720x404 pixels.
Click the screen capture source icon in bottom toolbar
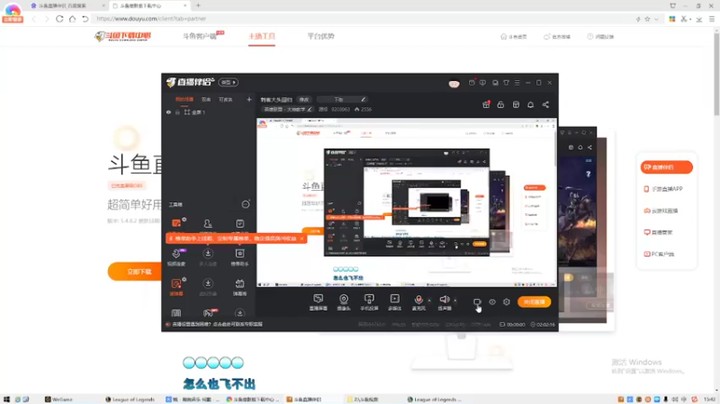click(x=318, y=302)
